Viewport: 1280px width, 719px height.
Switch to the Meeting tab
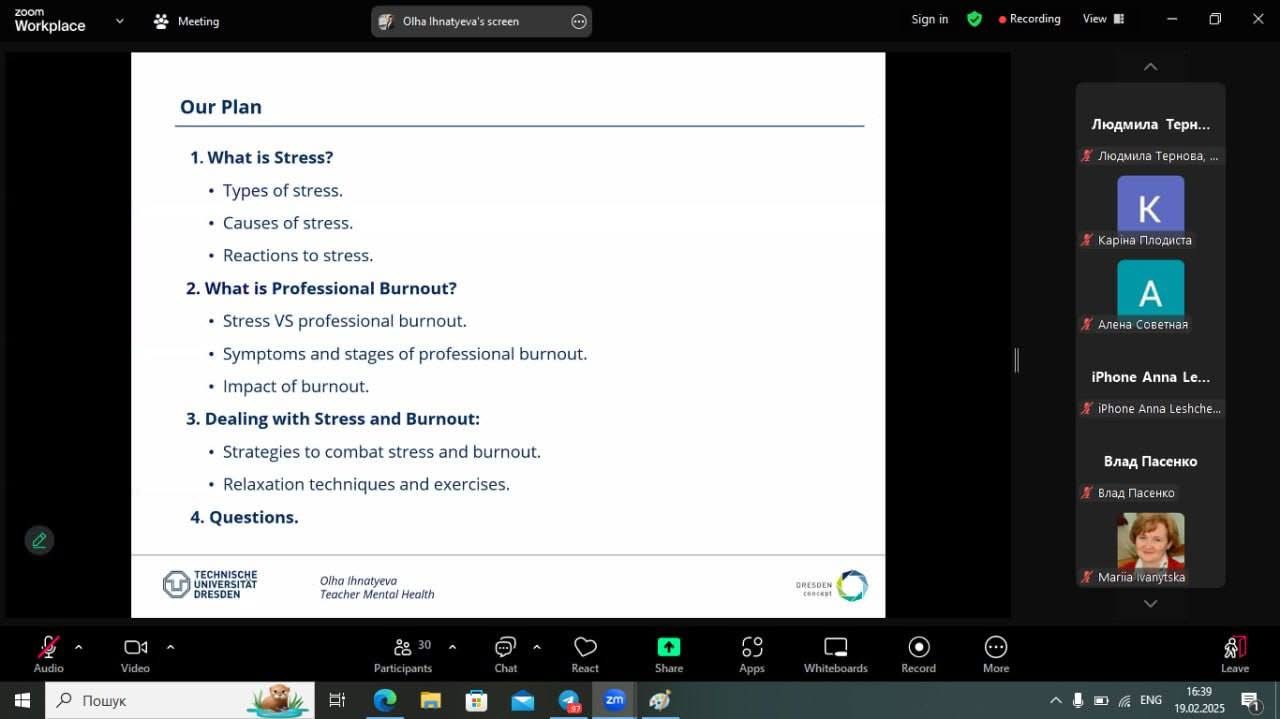186,21
